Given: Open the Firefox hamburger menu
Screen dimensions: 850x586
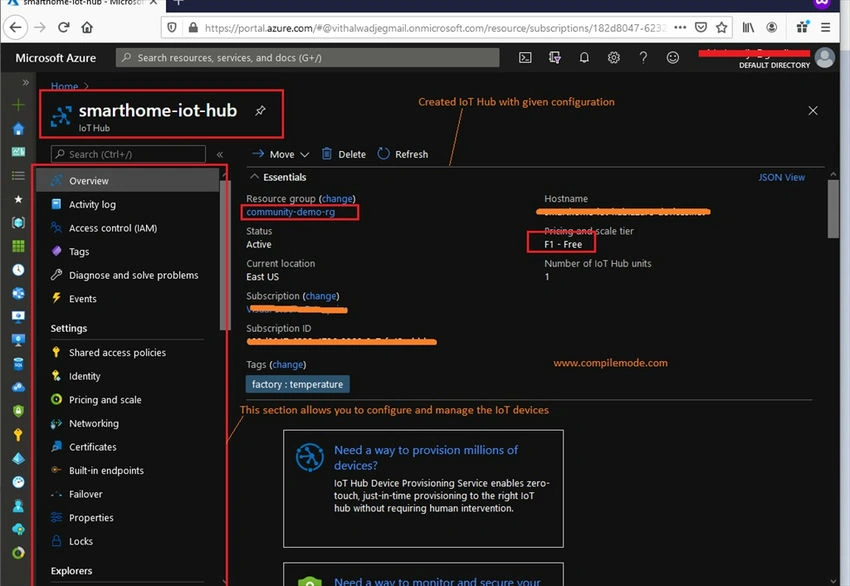Looking at the screenshot, I should 825,27.
